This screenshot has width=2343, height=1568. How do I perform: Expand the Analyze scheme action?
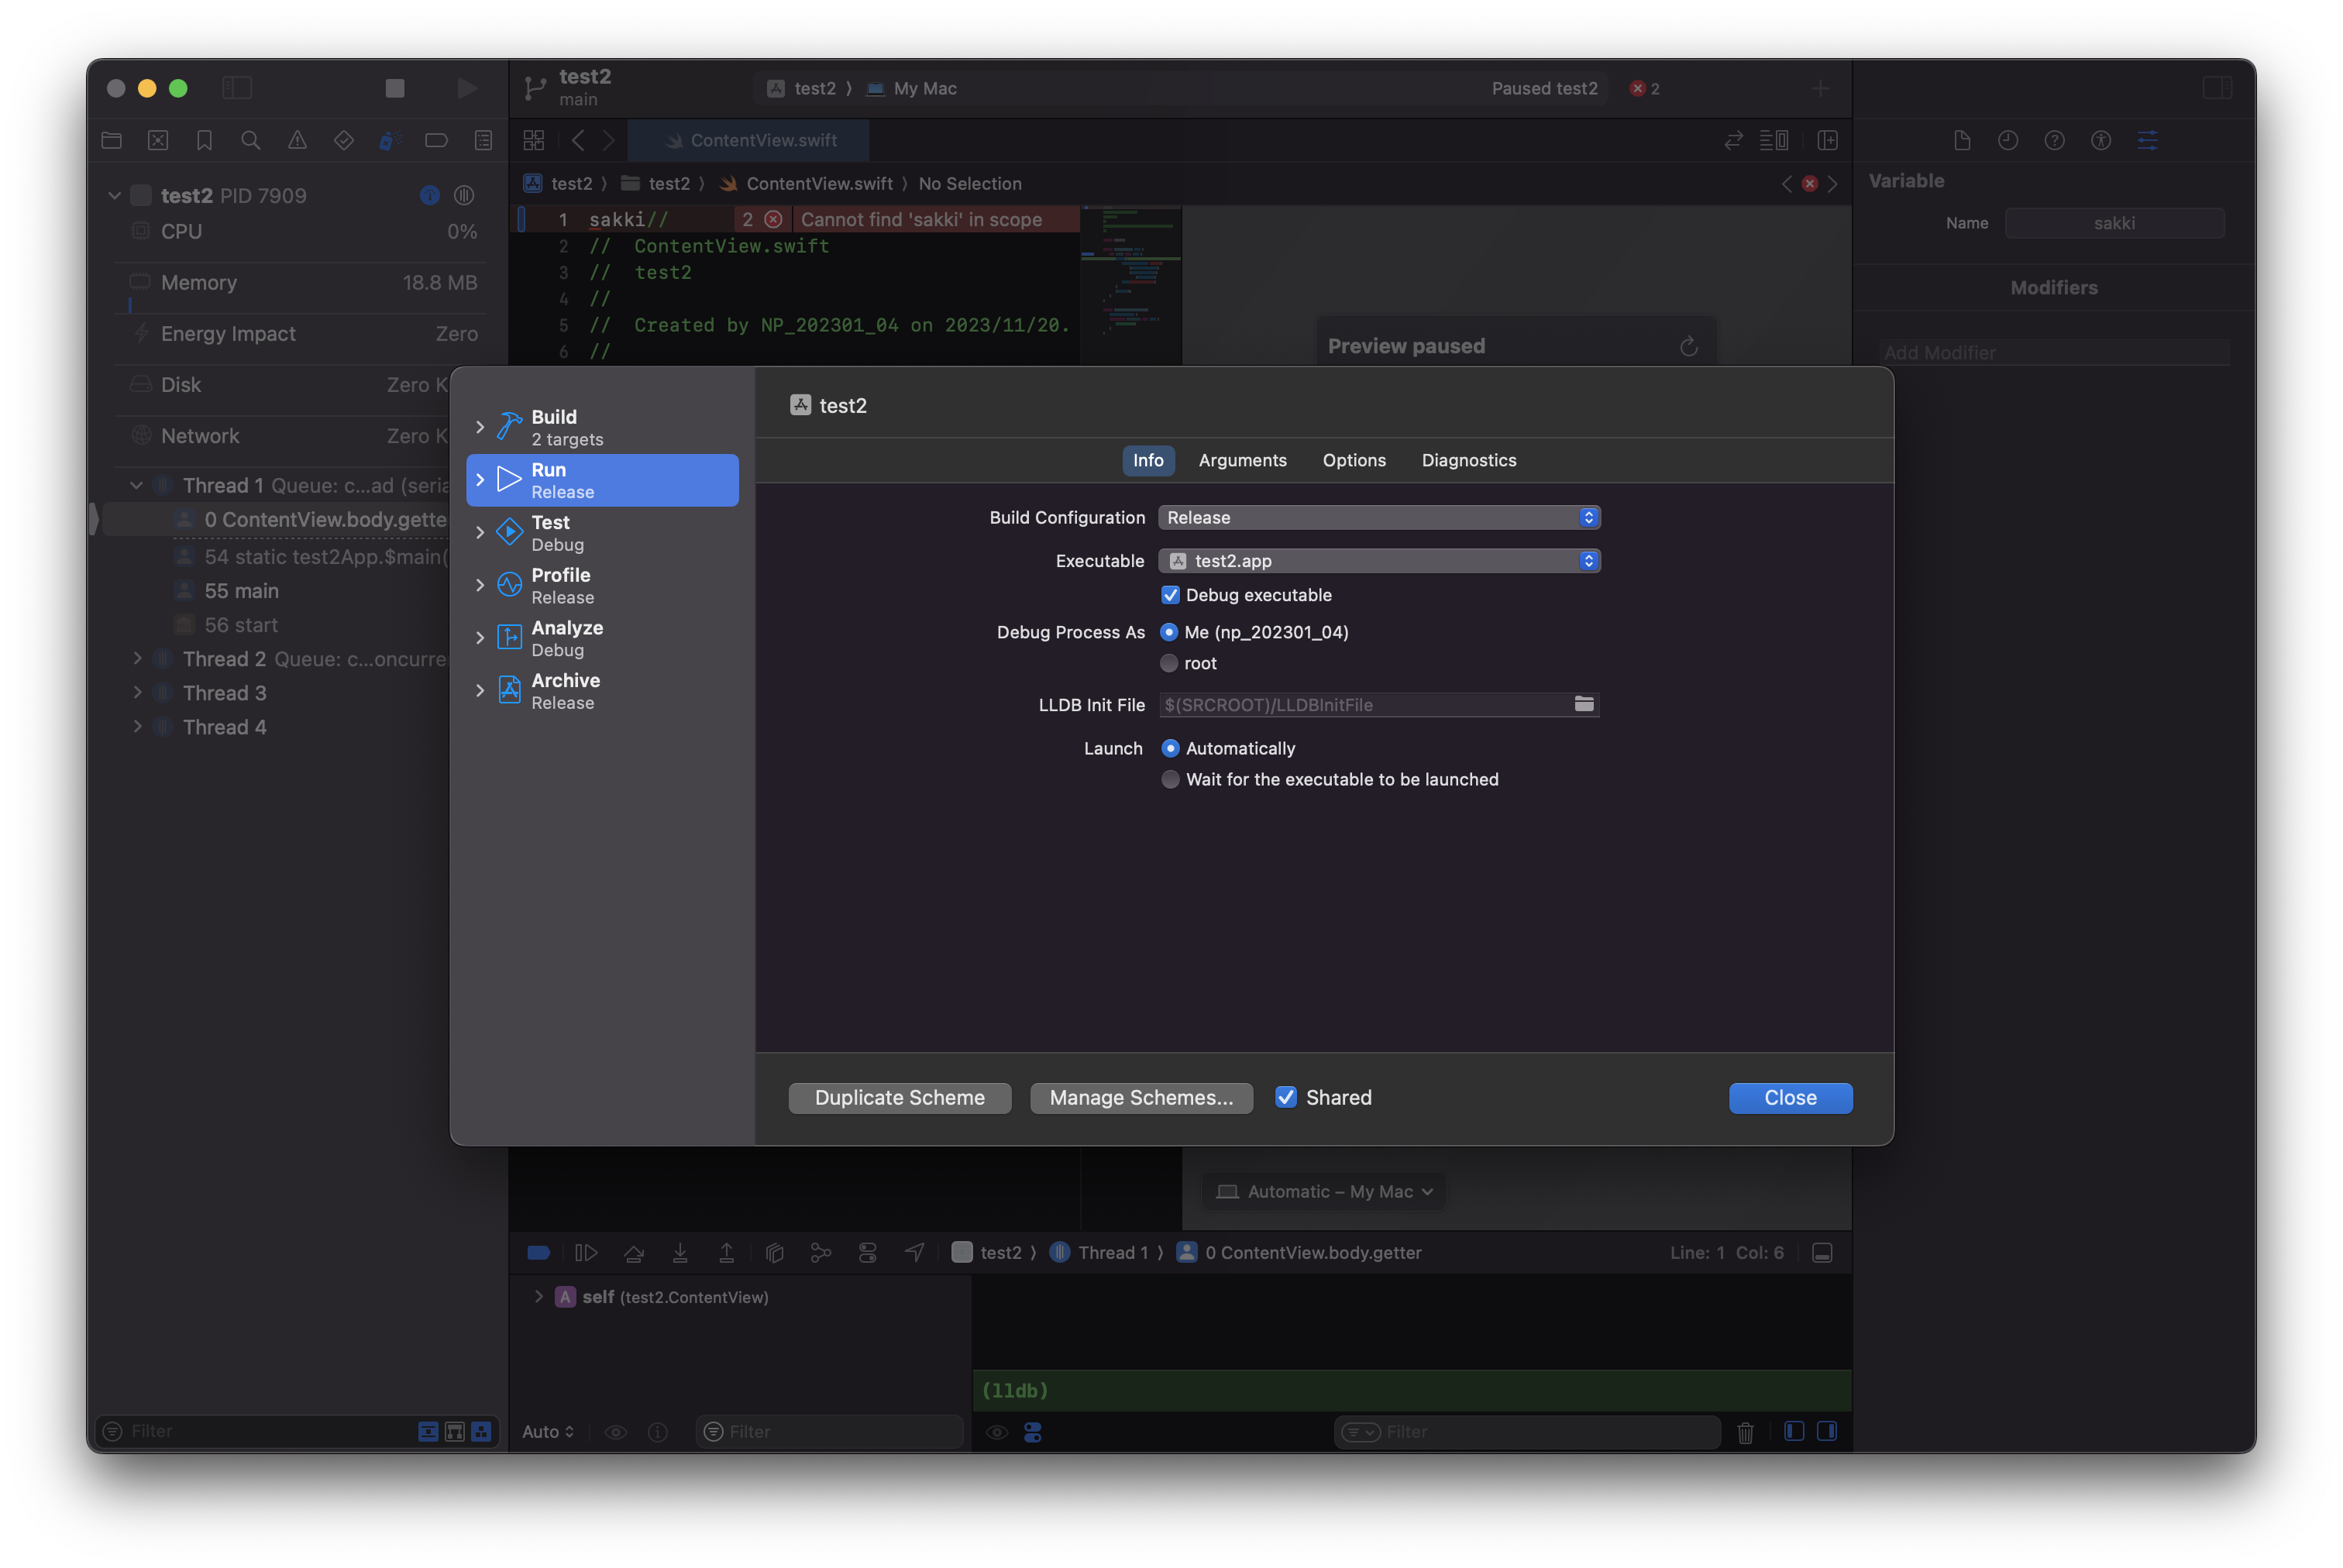(480, 638)
